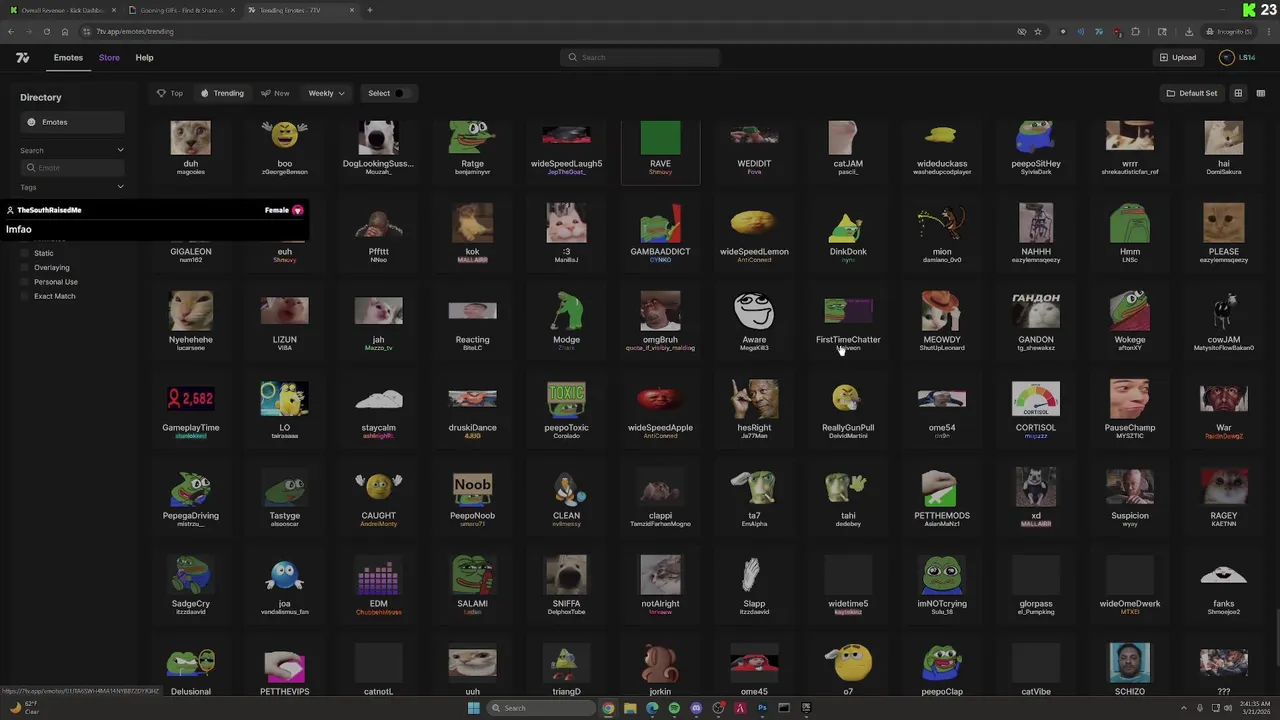Click the Windows Start button
Viewport: 1280px width, 720px height.
click(473, 708)
